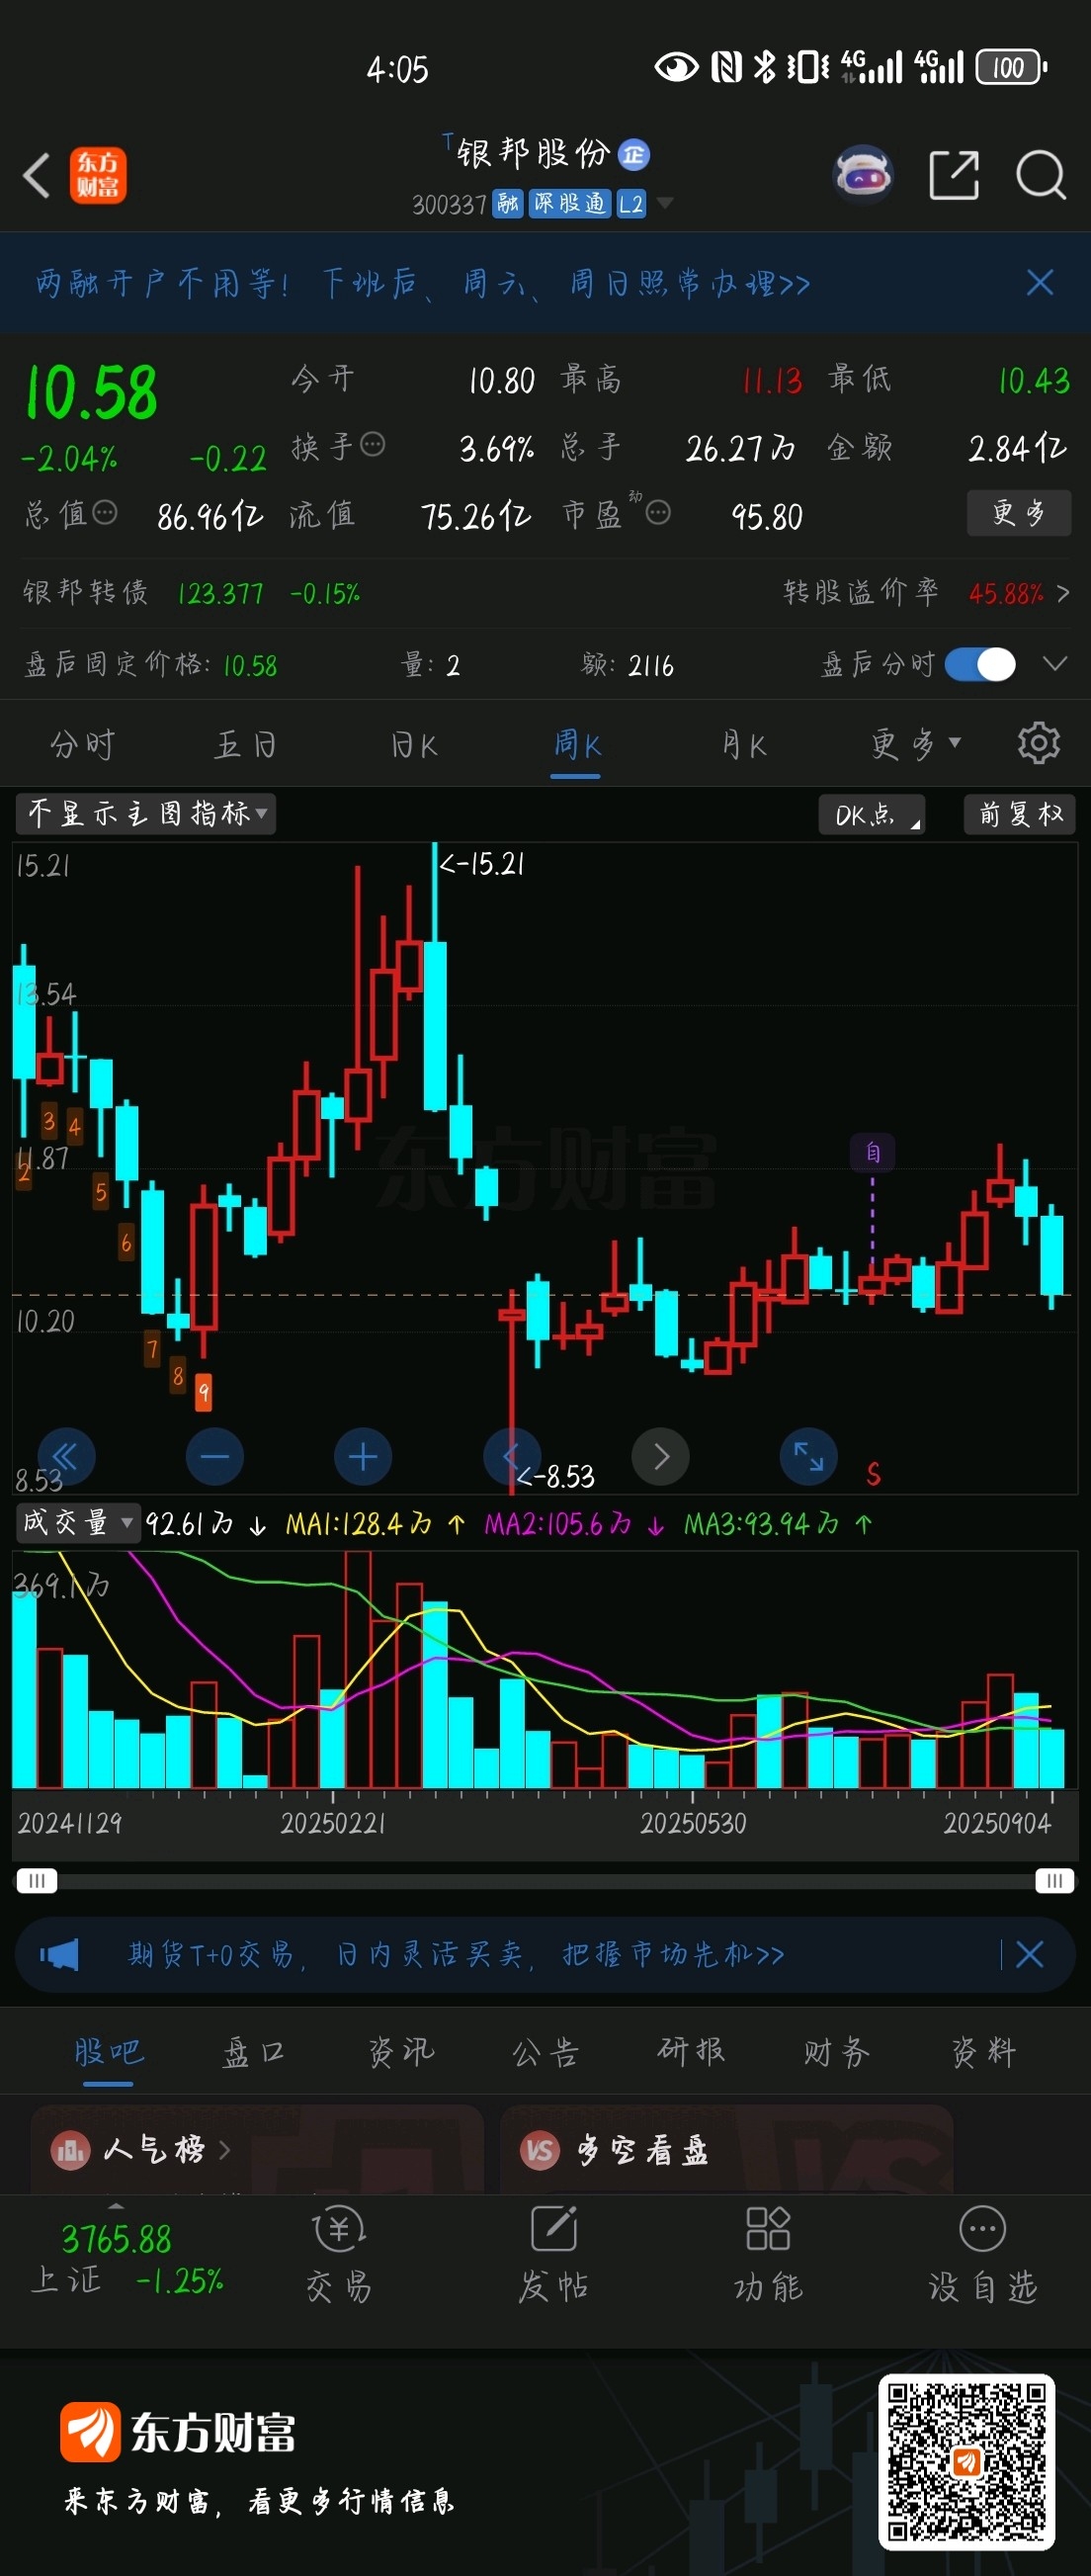Open the 更多 chart period dropdown
This screenshot has width=1091, height=2576.
coord(915,744)
